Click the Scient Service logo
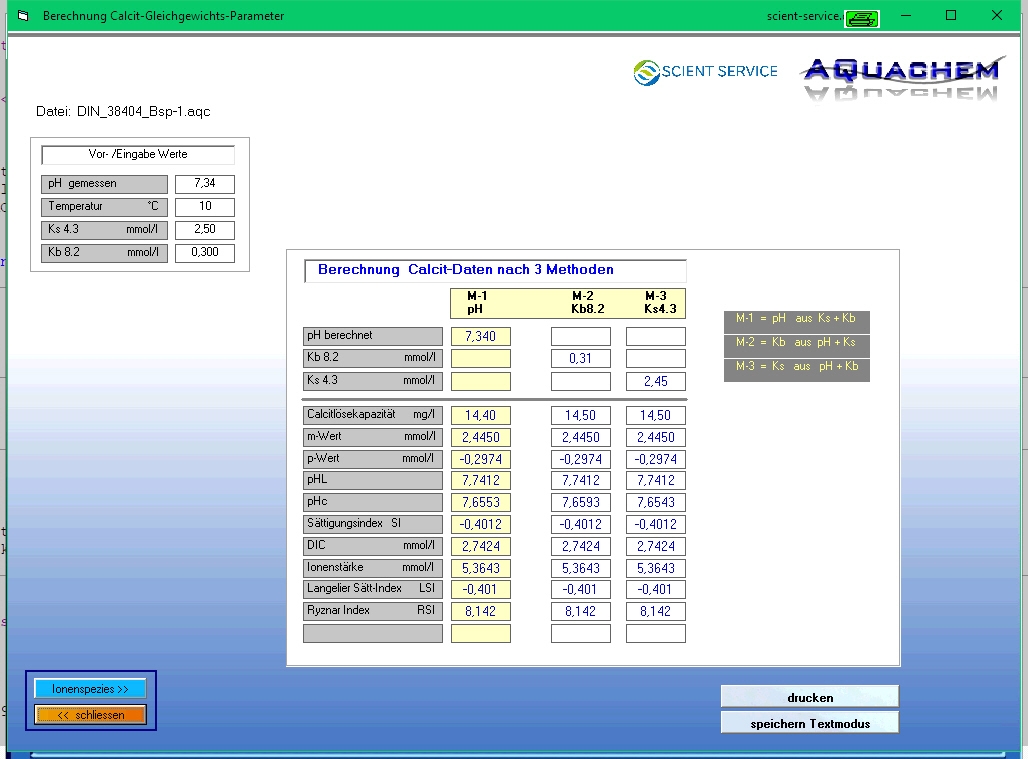 pos(705,72)
